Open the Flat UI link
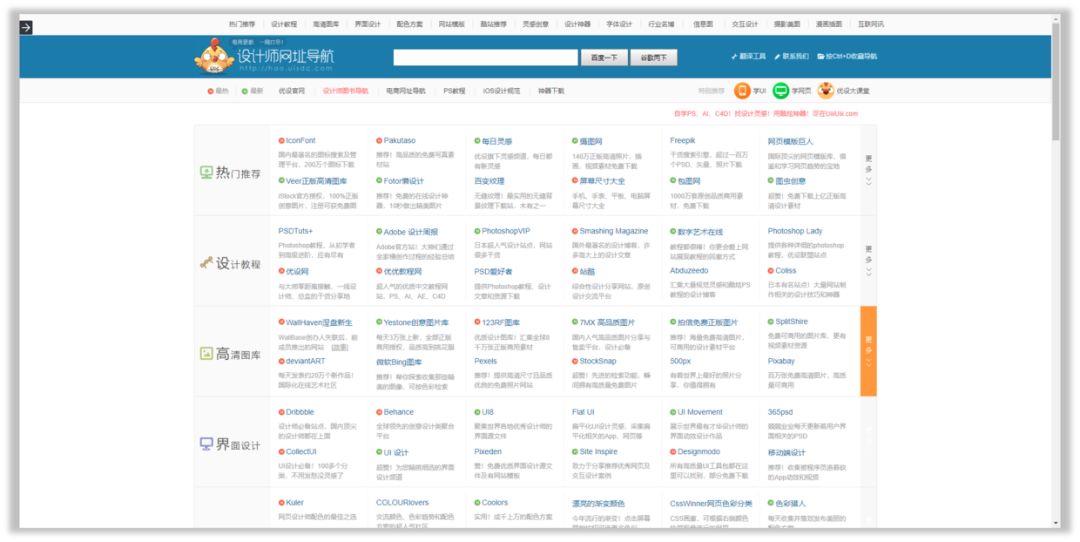Viewport: 1080px width, 542px height. point(583,413)
